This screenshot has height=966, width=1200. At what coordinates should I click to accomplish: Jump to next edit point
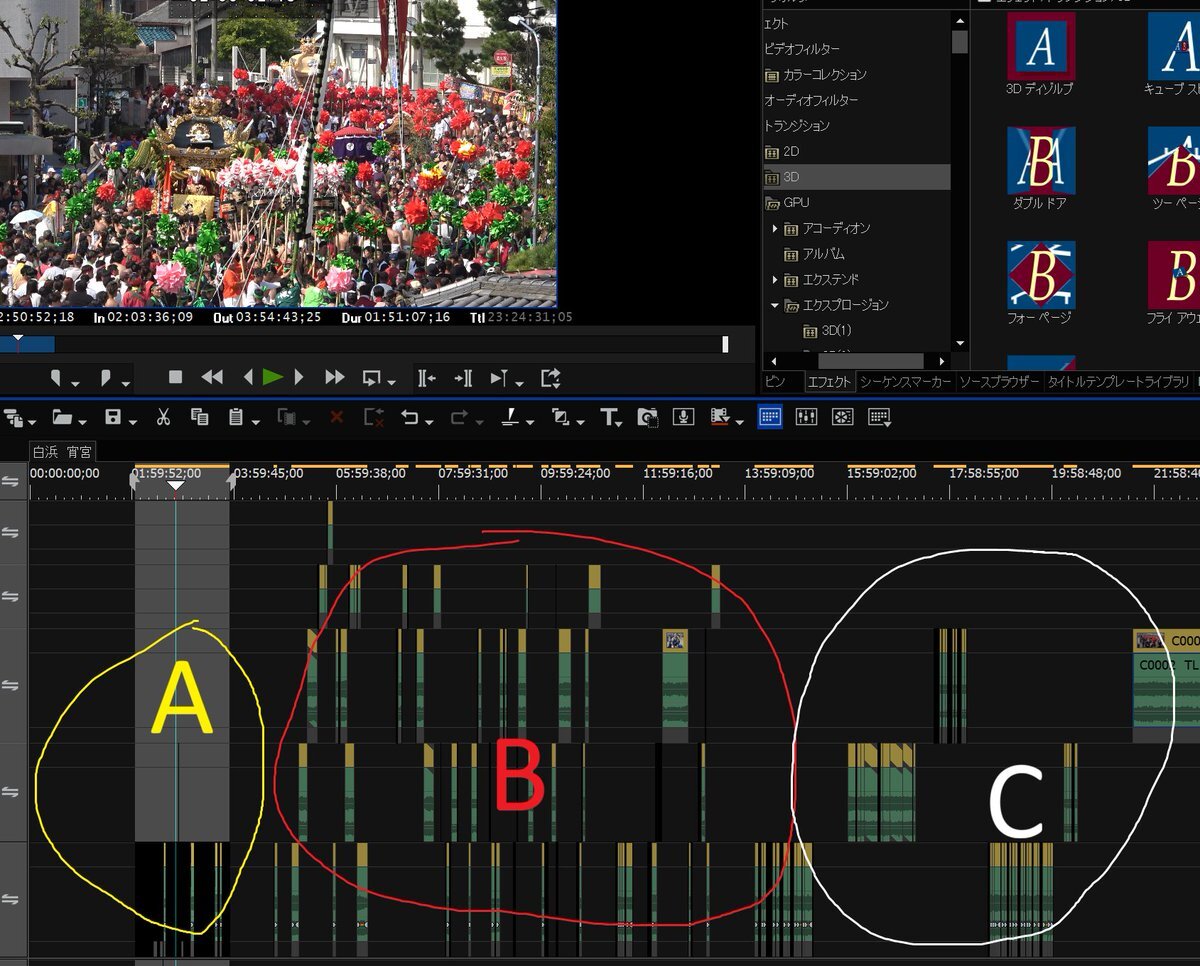[463, 378]
